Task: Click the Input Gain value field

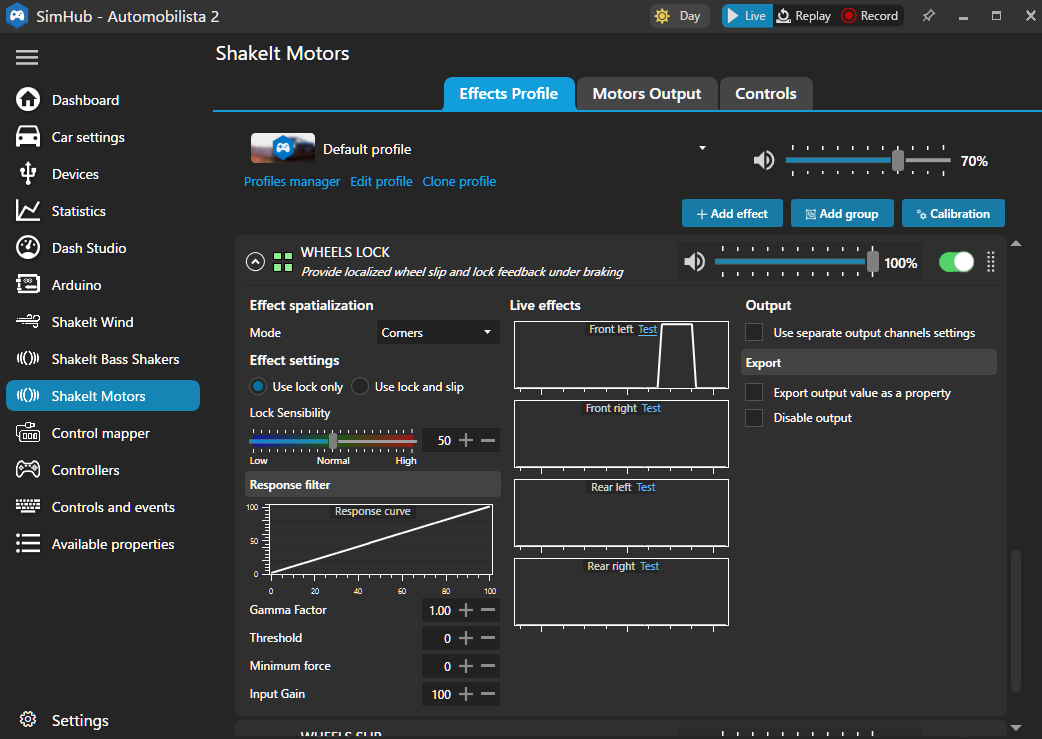Action: pos(439,694)
